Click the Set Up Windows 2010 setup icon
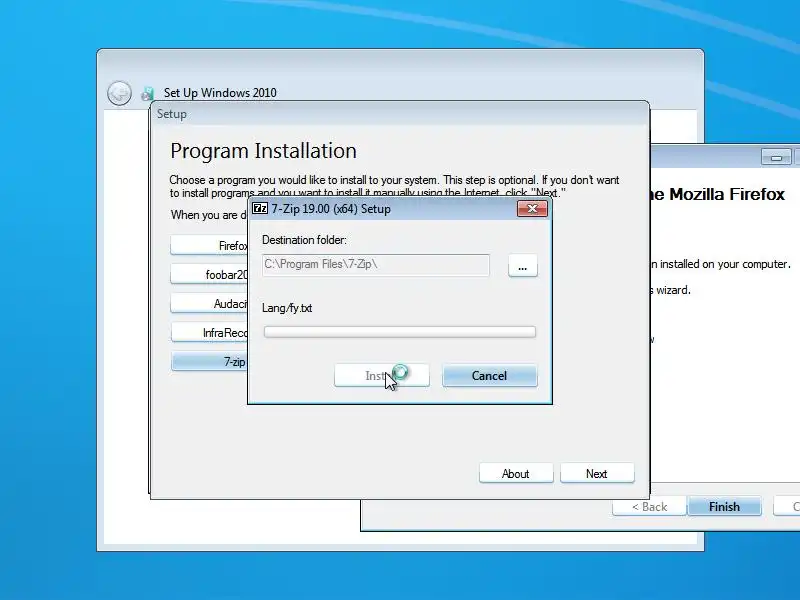800x600 pixels. (147, 93)
